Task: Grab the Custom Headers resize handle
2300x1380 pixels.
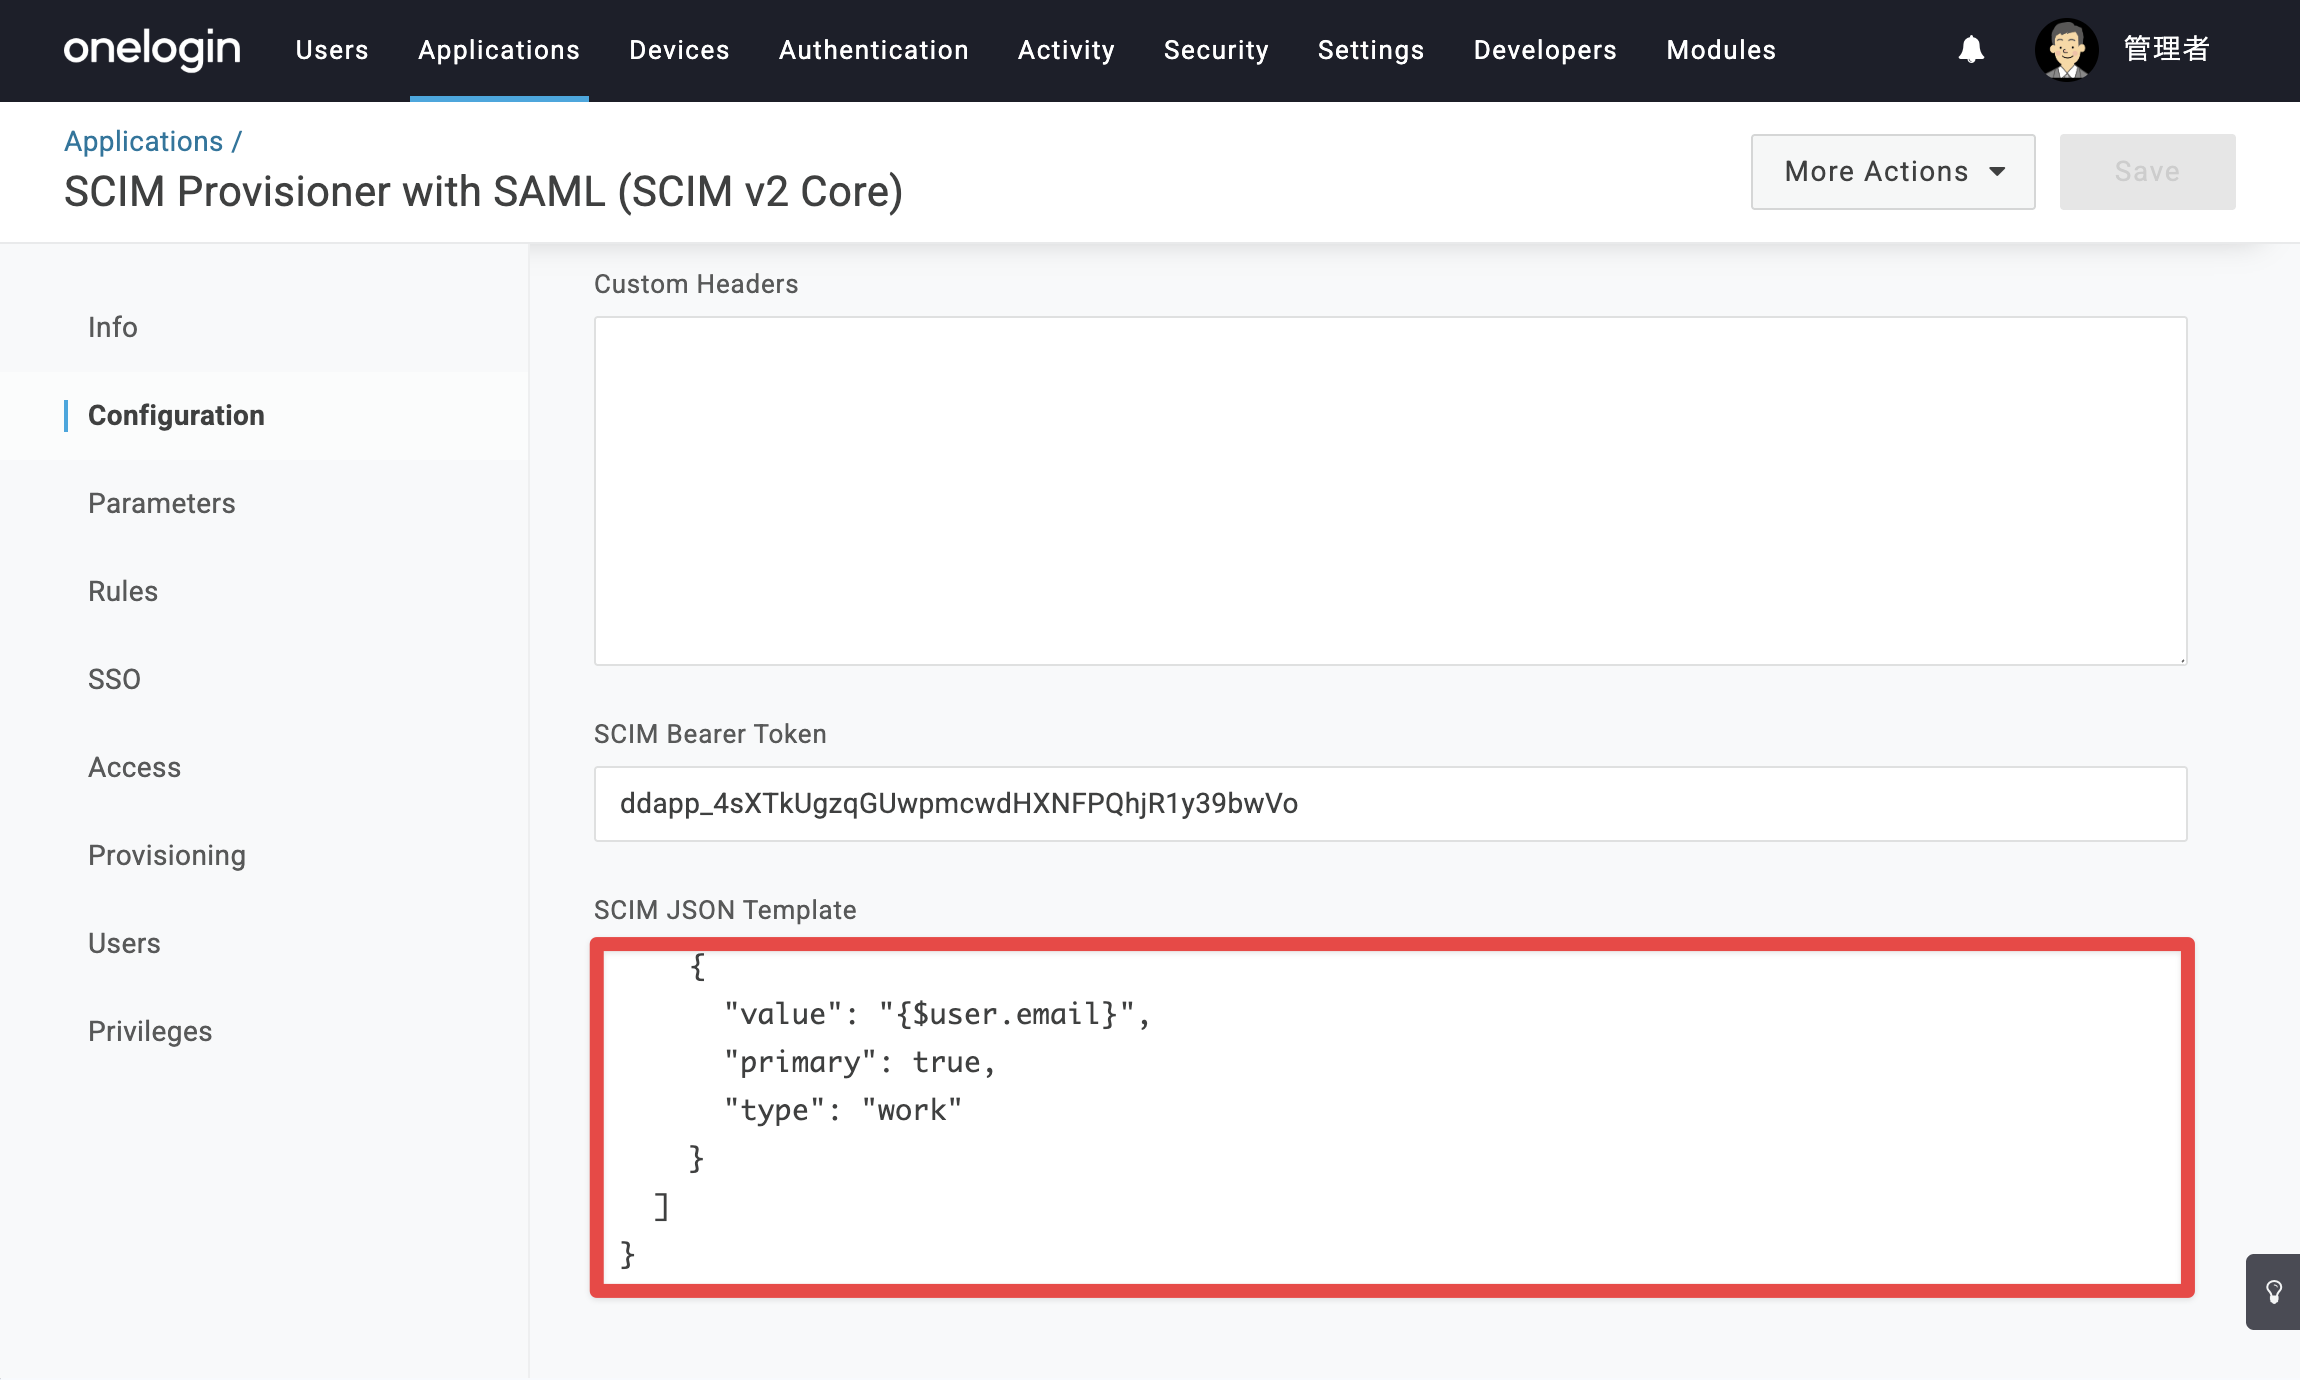Action: 2181,659
